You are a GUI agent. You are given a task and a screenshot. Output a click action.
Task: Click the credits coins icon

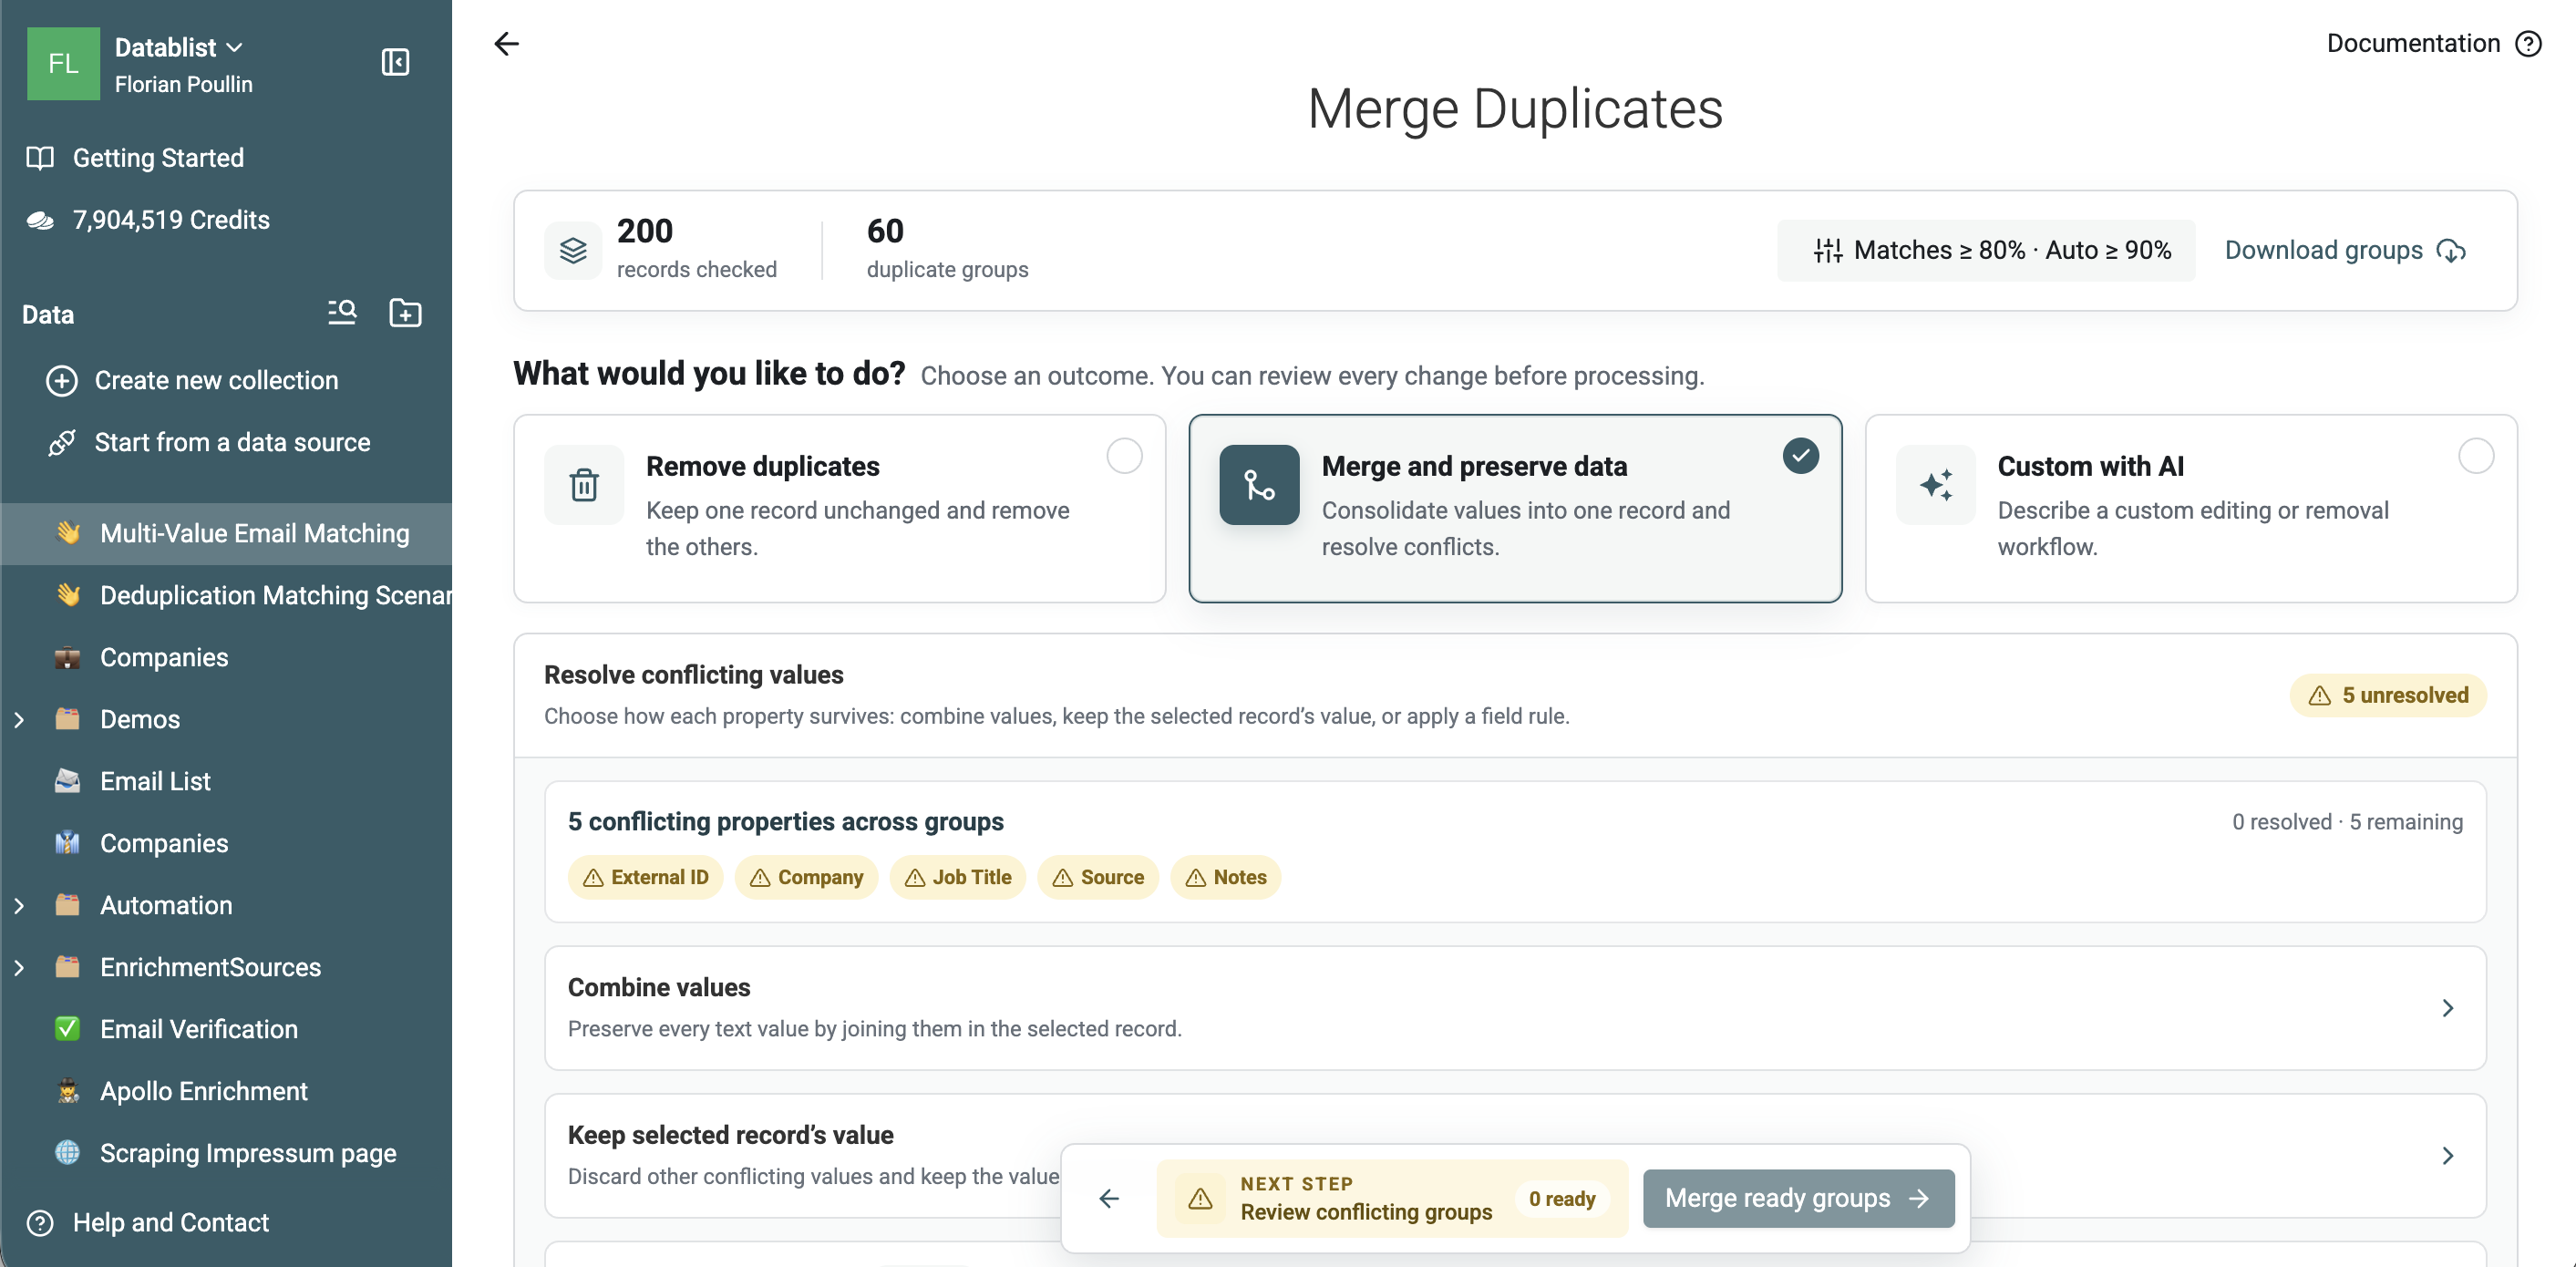40,220
